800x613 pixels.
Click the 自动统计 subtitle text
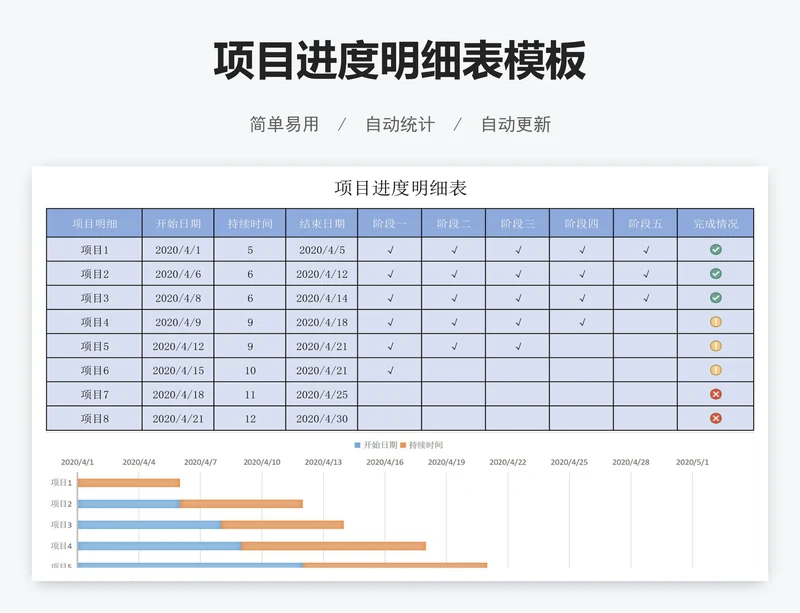click(400, 125)
